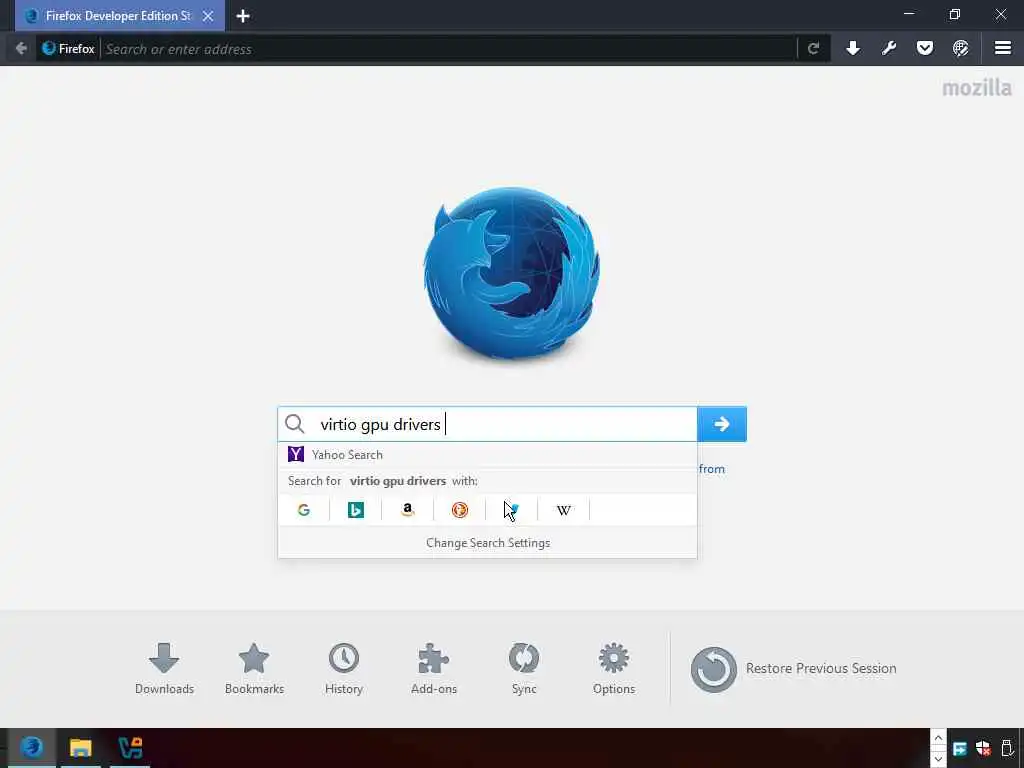Click the Firefox identity badge in address bar

coord(69,48)
